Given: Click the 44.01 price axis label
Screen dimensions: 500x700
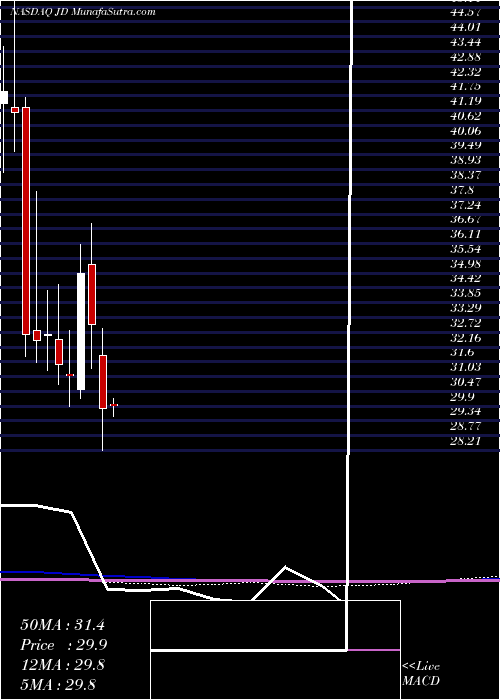Looking at the screenshot, I should (465, 27).
